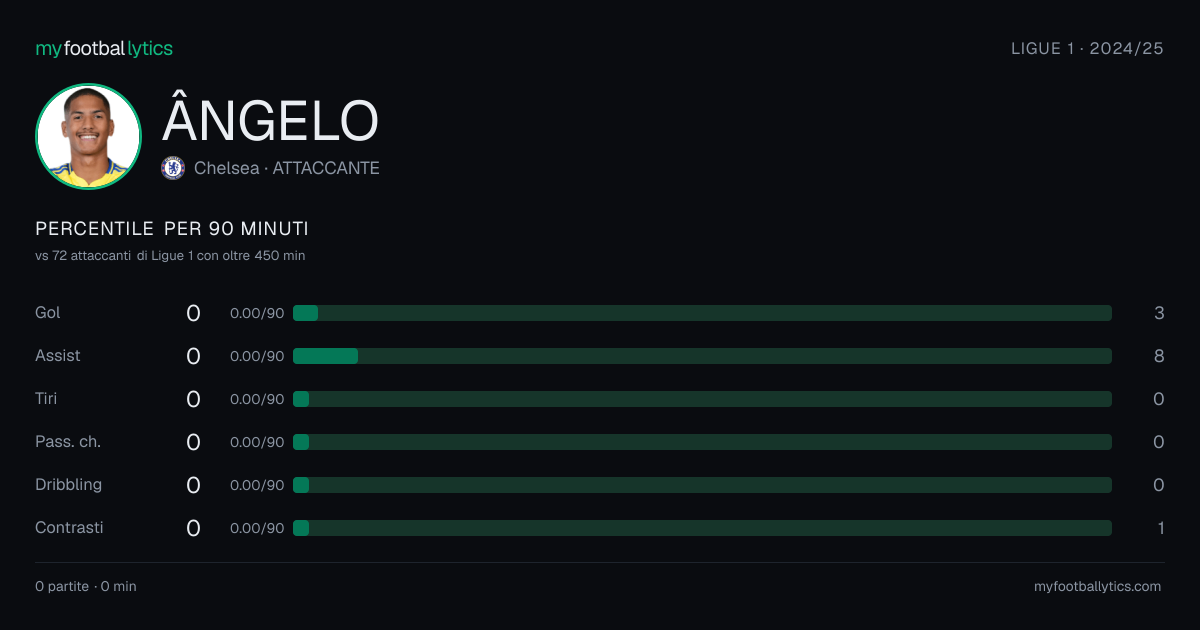Select the Gol stat label
This screenshot has height=630, width=1200.
48,313
